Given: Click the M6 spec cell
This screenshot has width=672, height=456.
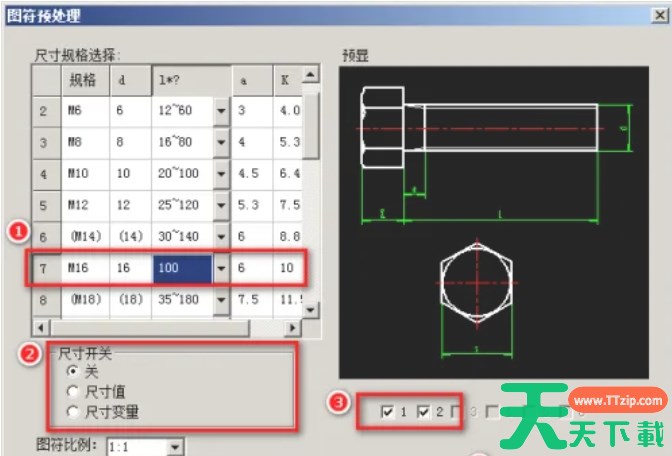Looking at the screenshot, I should point(85,111).
